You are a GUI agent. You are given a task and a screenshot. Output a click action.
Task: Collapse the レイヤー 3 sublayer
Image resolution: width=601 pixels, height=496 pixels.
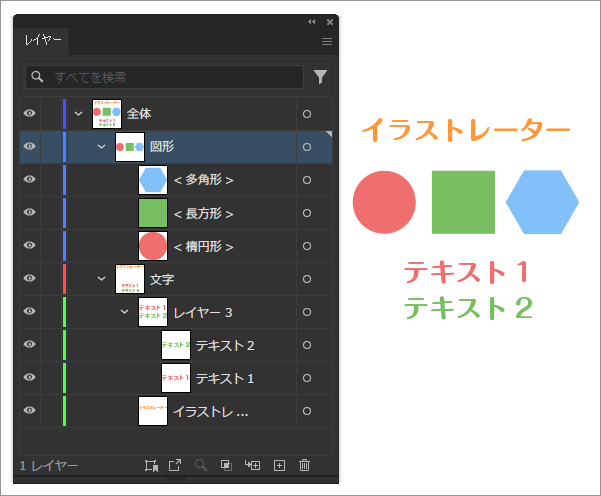click(x=124, y=312)
